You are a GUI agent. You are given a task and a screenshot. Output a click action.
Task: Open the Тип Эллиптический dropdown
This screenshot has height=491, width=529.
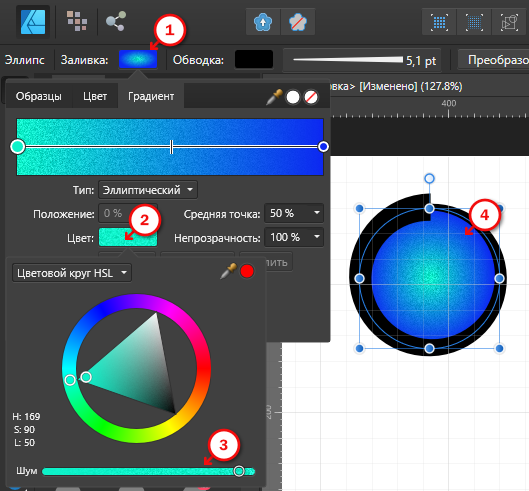point(148,190)
